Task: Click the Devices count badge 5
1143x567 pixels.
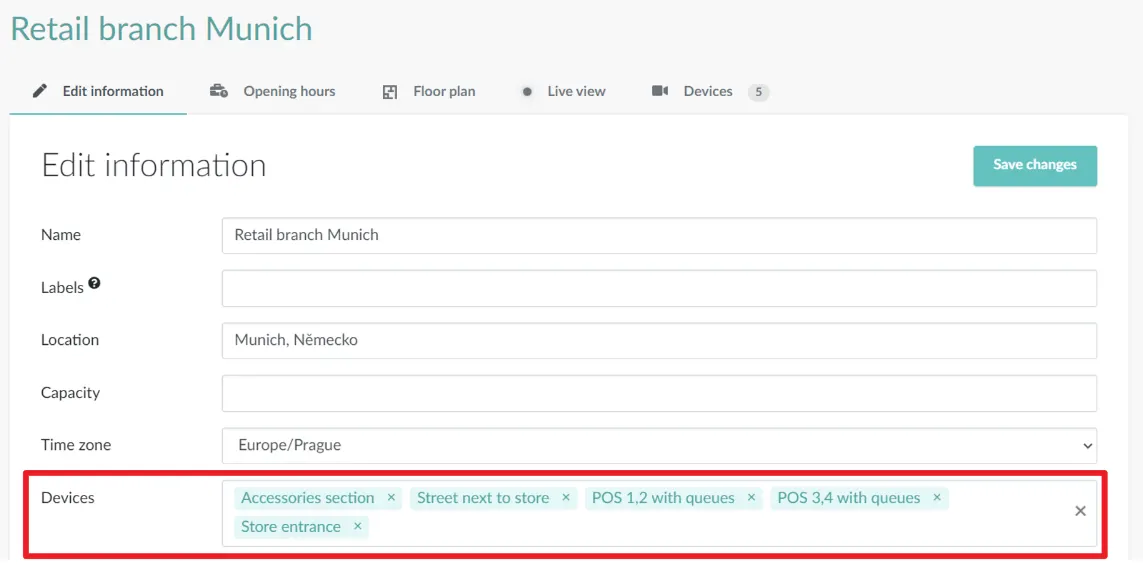Action: pyautogui.click(x=759, y=92)
